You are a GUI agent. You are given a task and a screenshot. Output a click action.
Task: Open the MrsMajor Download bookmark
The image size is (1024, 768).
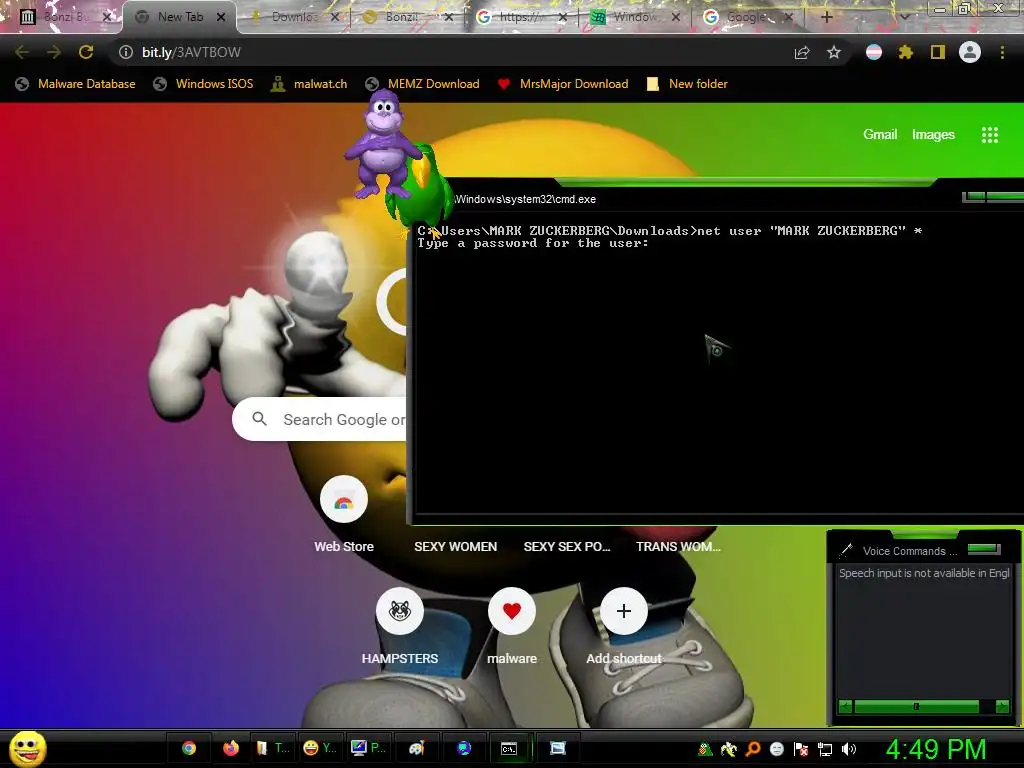563,84
